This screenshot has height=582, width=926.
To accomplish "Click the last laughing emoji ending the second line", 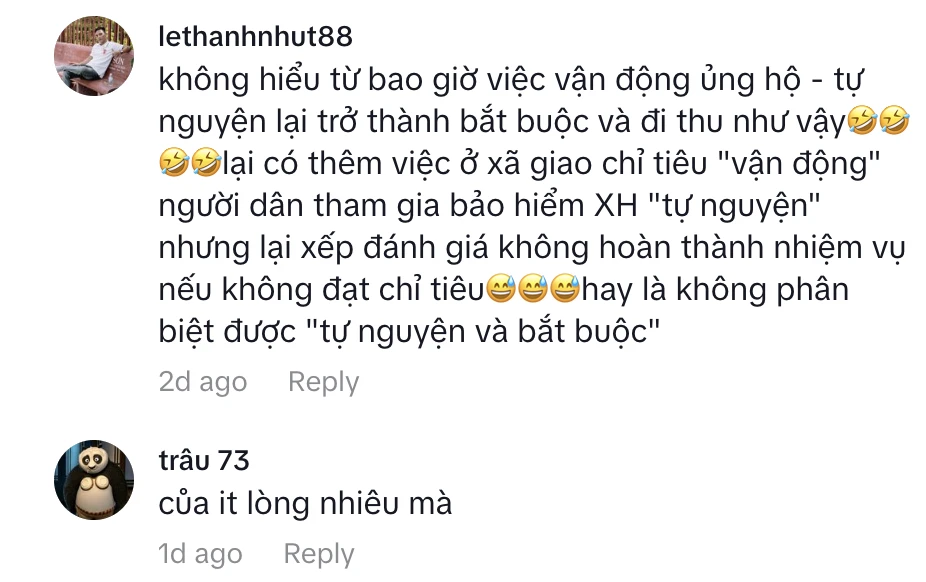I will (894, 121).
